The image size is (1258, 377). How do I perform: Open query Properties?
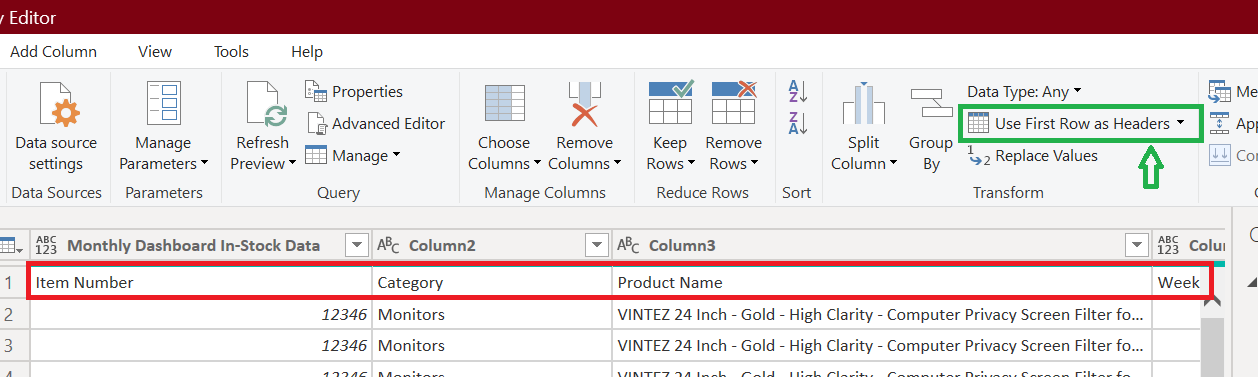point(354,92)
